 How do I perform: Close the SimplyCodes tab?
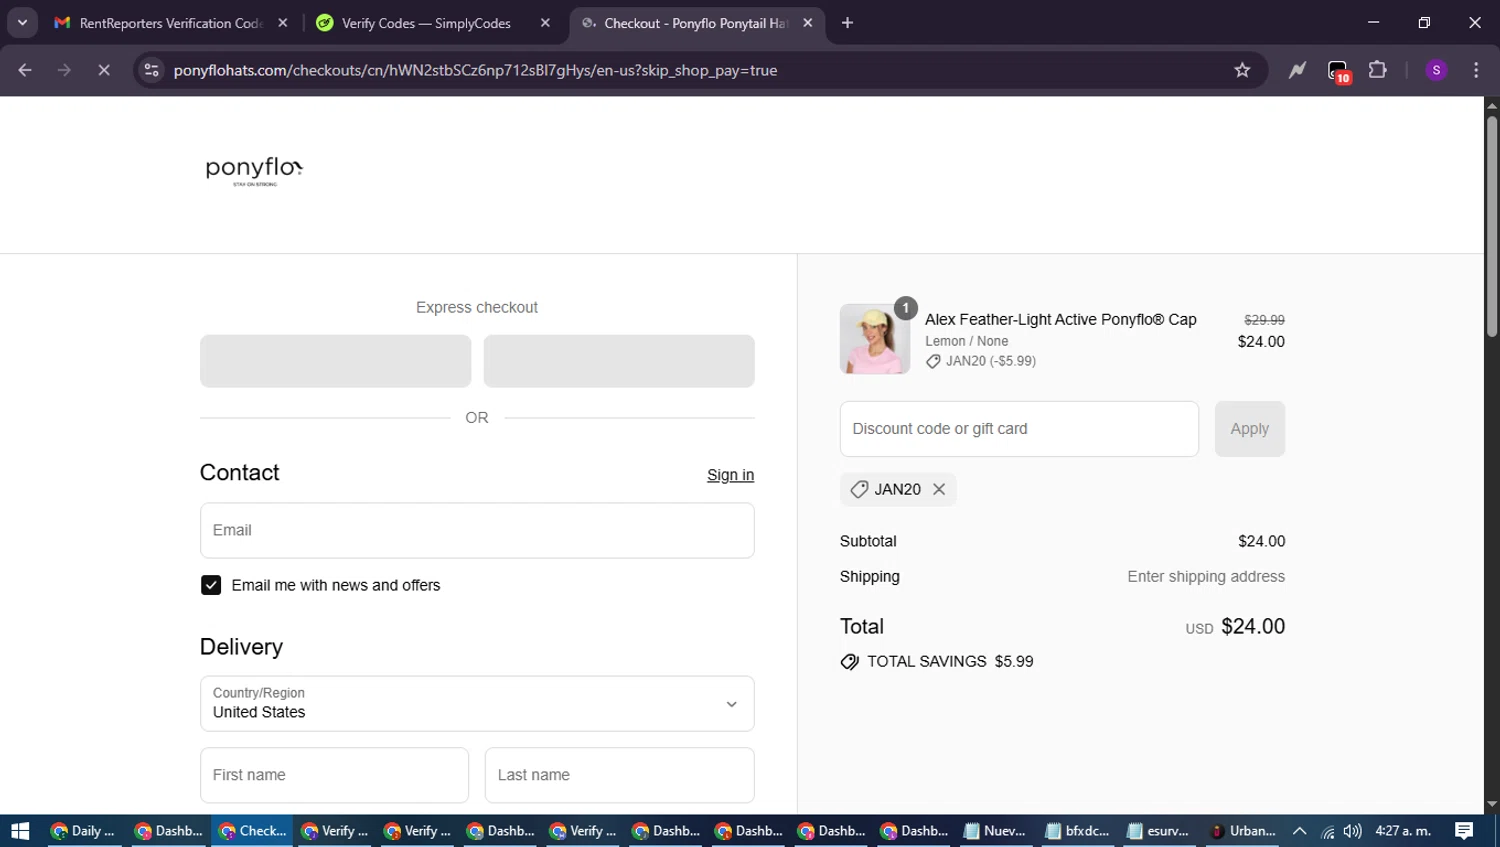pos(545,22)
